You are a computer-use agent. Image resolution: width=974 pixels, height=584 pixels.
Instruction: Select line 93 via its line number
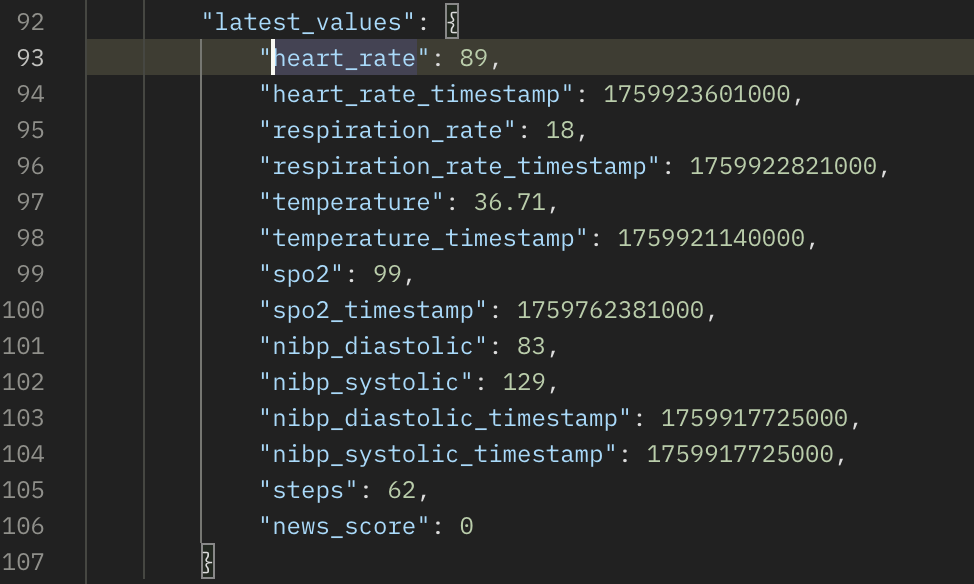[x=31, y=58]
